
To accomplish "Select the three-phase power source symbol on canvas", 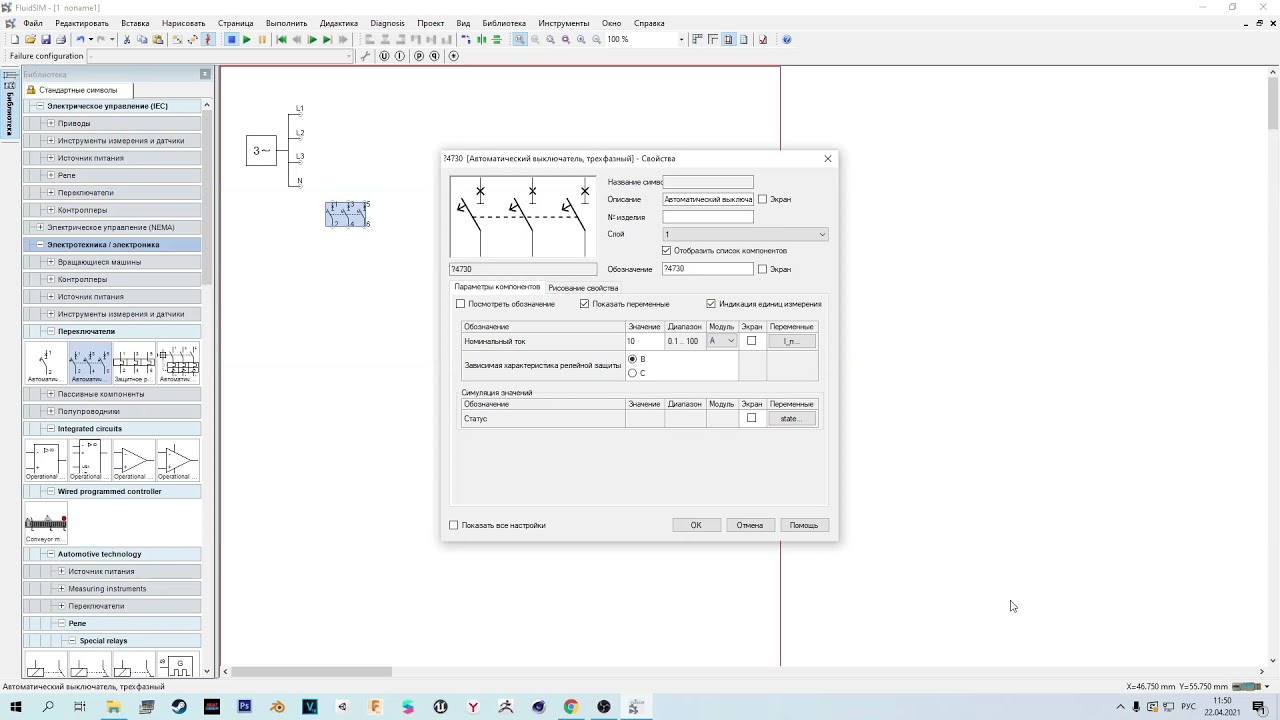I will (x=261, y=151).
